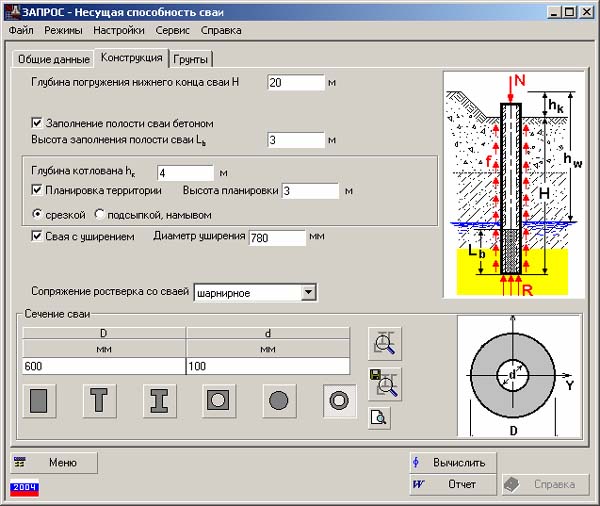Open the Режимы menu
600x506 pixels.
[62, 30]
